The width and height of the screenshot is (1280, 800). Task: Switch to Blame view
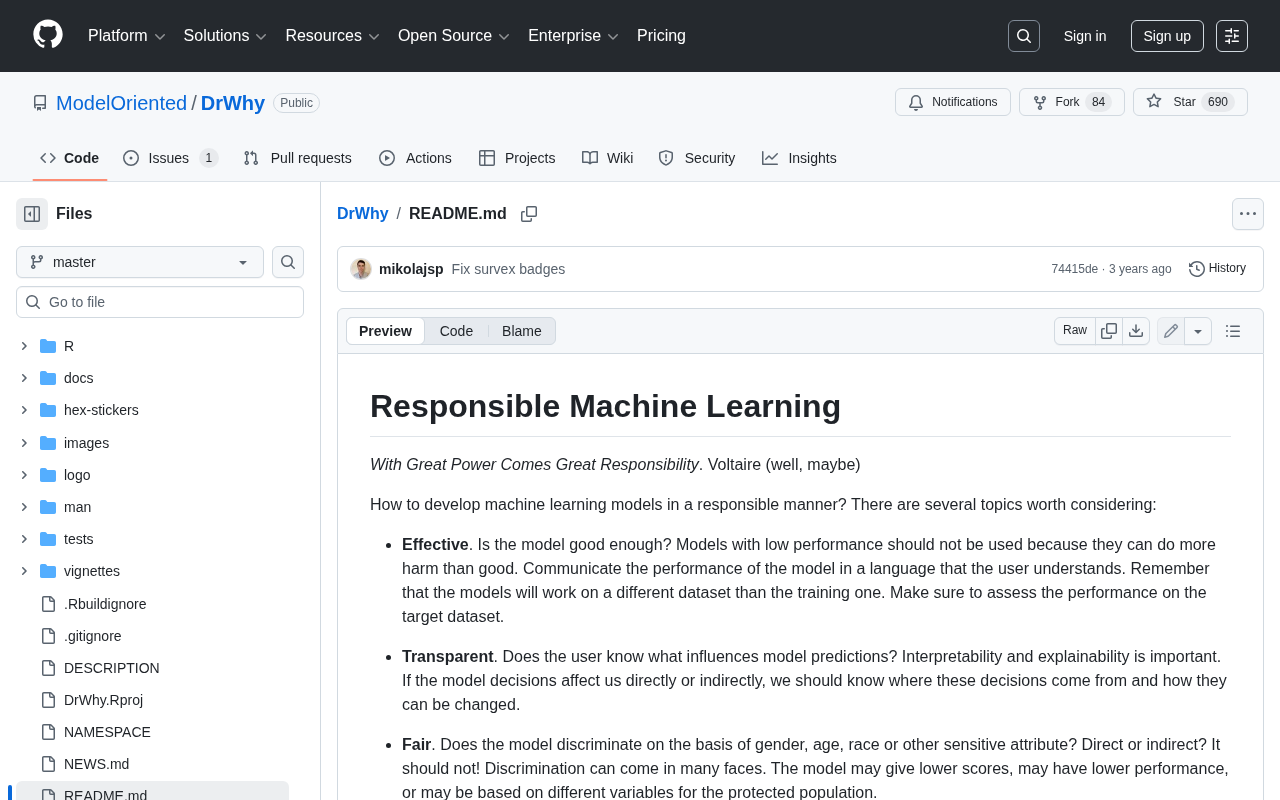click(521, 331)
